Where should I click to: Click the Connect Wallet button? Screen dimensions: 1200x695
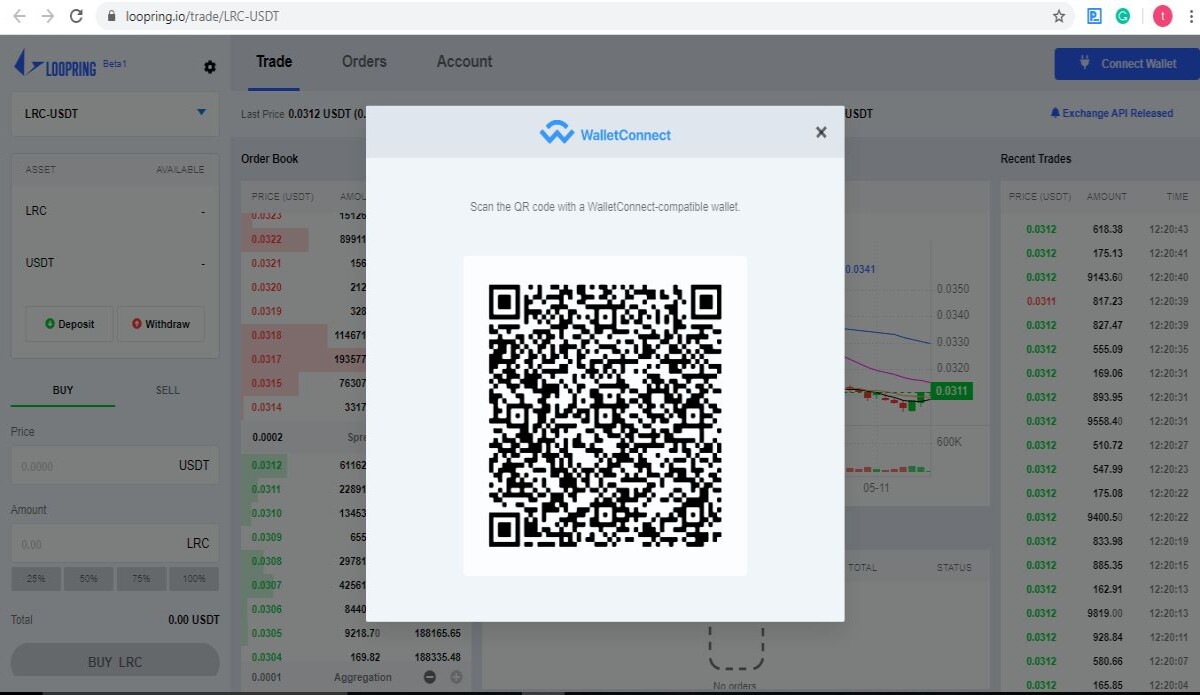pos(1127,63)
